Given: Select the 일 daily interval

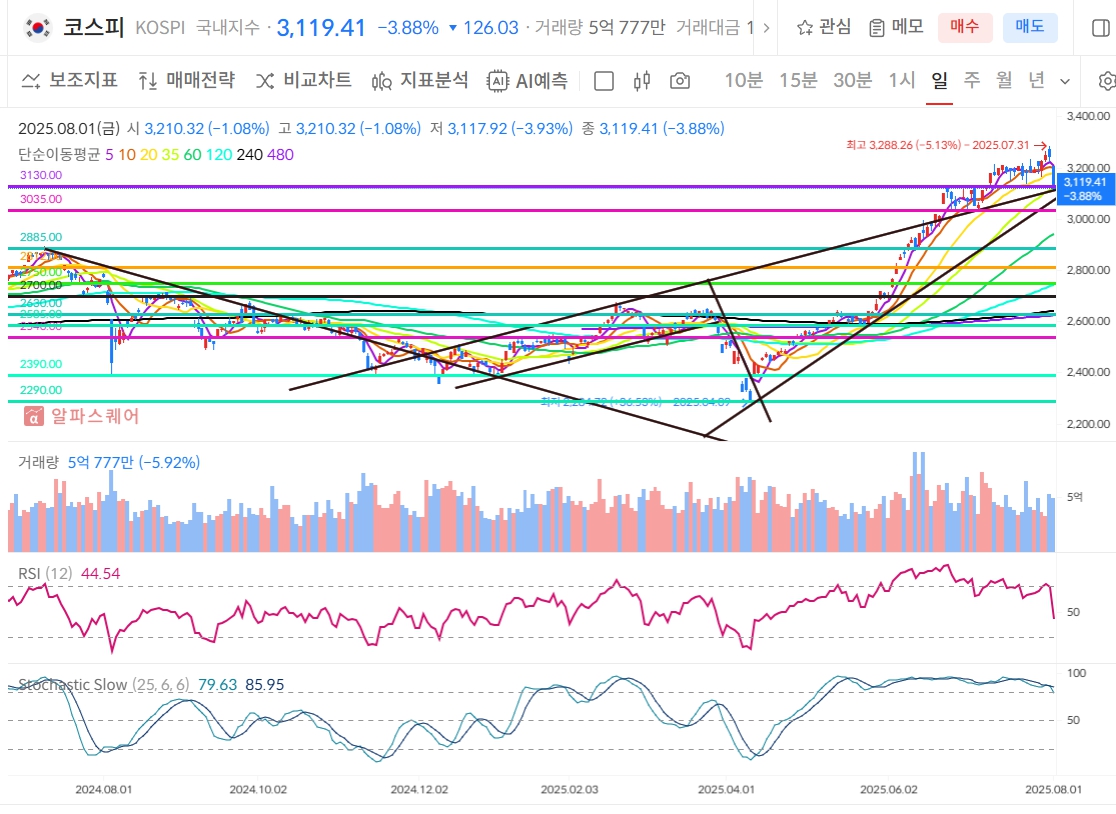Looking at the screenshot, I should (x=939, y=80).
